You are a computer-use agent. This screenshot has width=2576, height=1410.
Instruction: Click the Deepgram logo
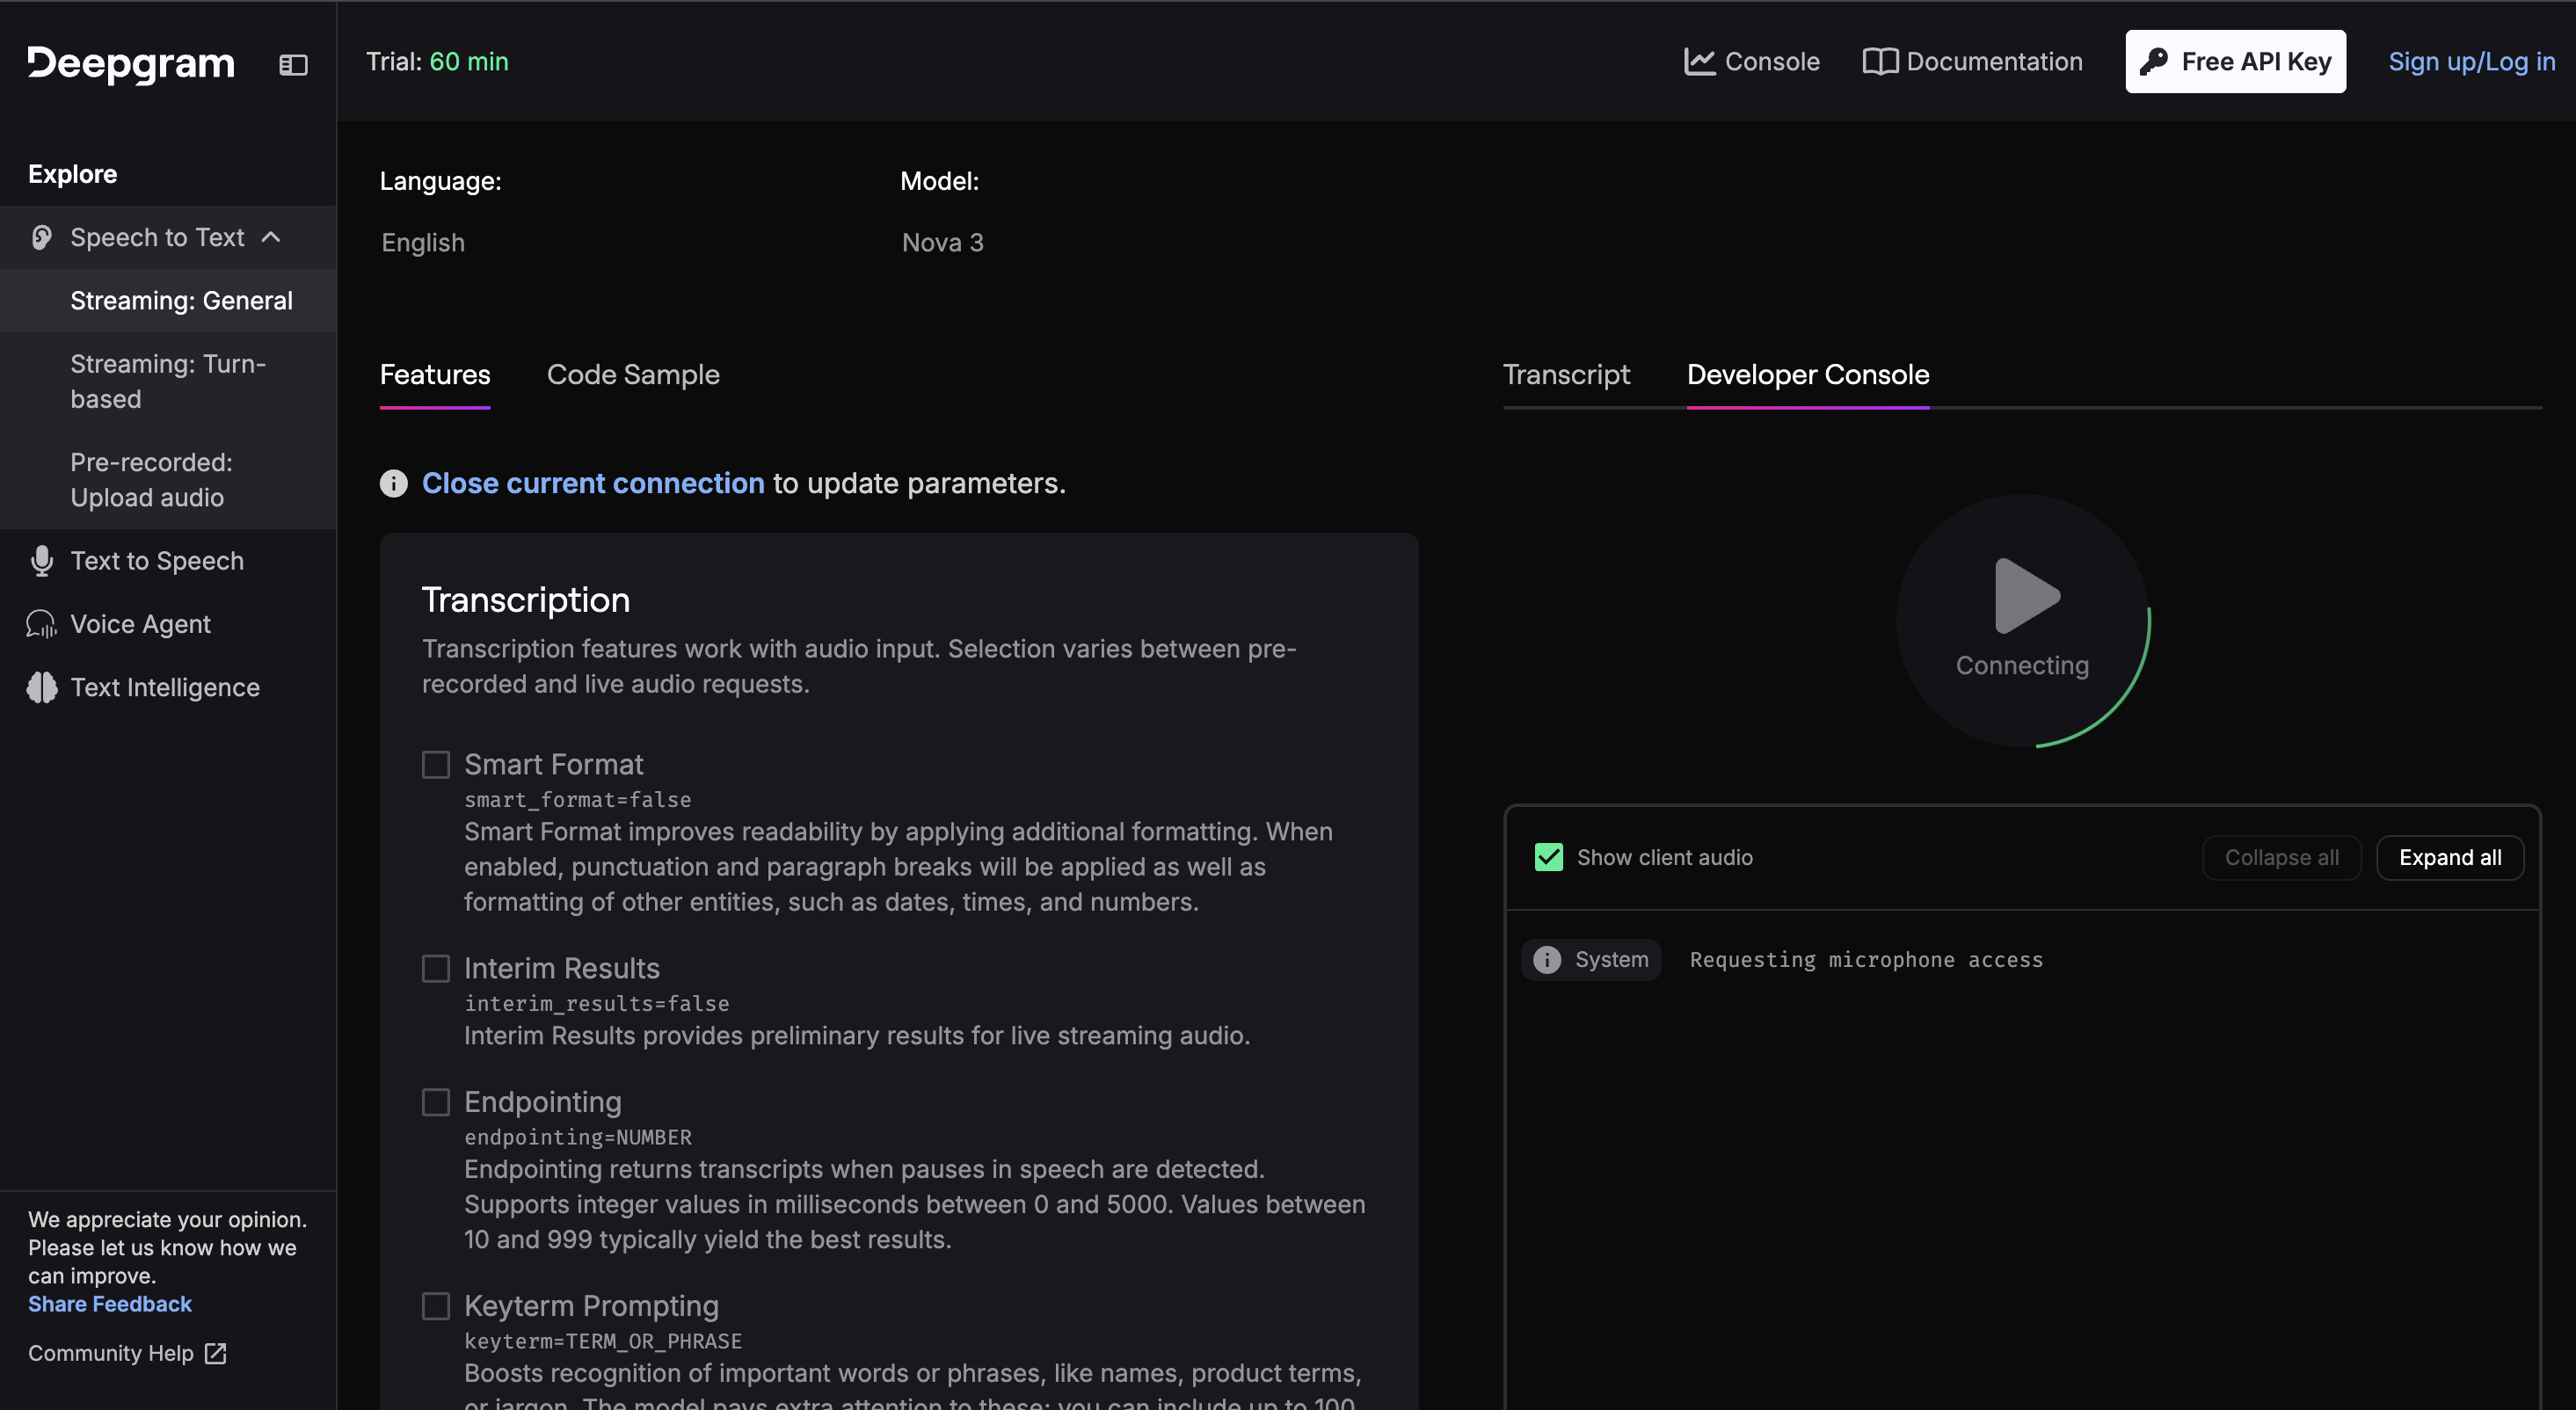[131, 63]
